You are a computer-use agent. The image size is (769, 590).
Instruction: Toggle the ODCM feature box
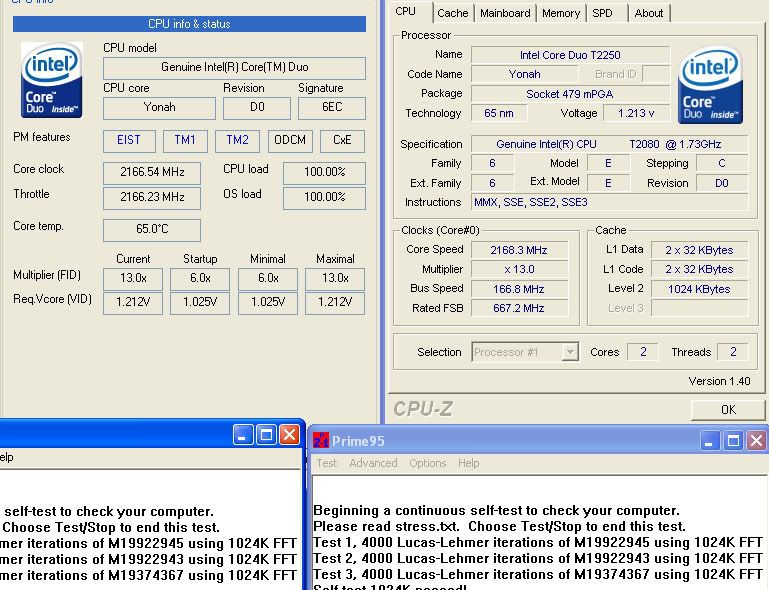point(290,141)
